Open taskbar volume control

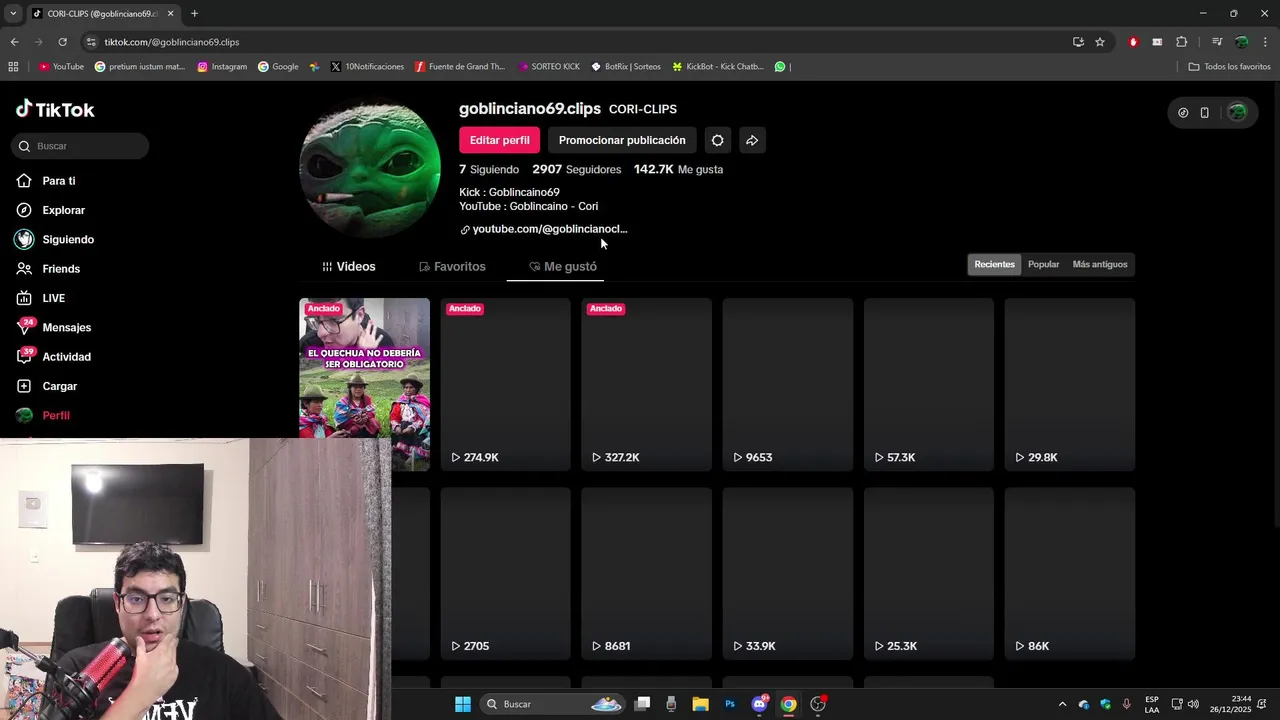pyautogui.click(x=1193, y=704)
